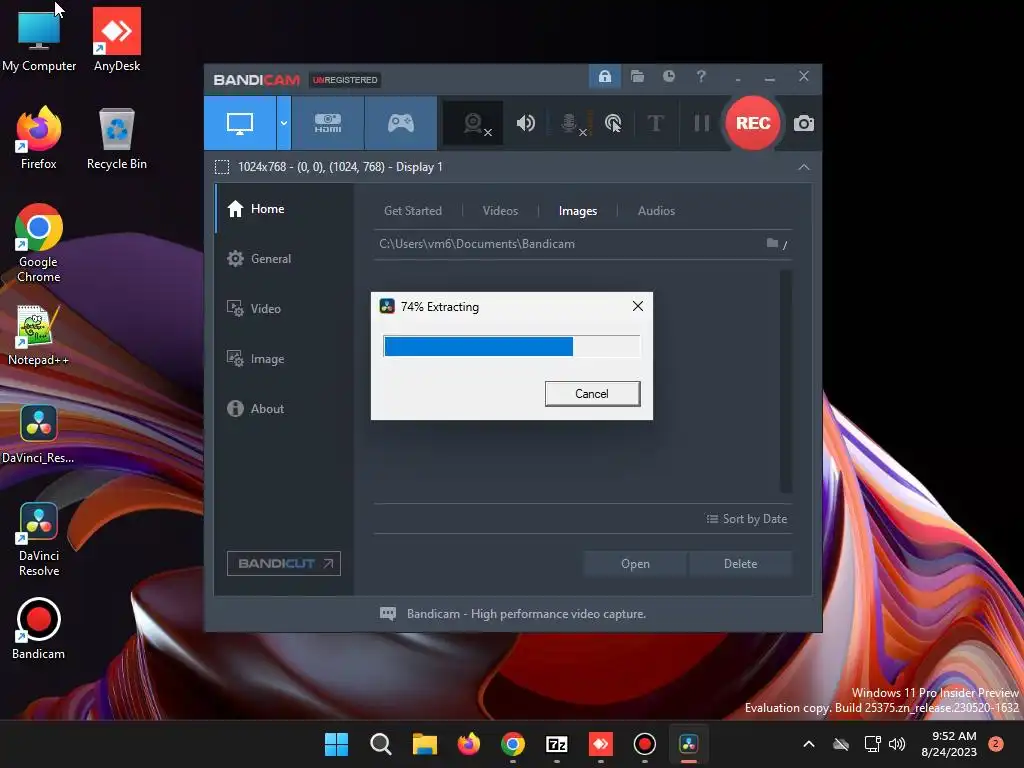
Task: Toggle the microphone recording icon
Action: pos(571,123)
